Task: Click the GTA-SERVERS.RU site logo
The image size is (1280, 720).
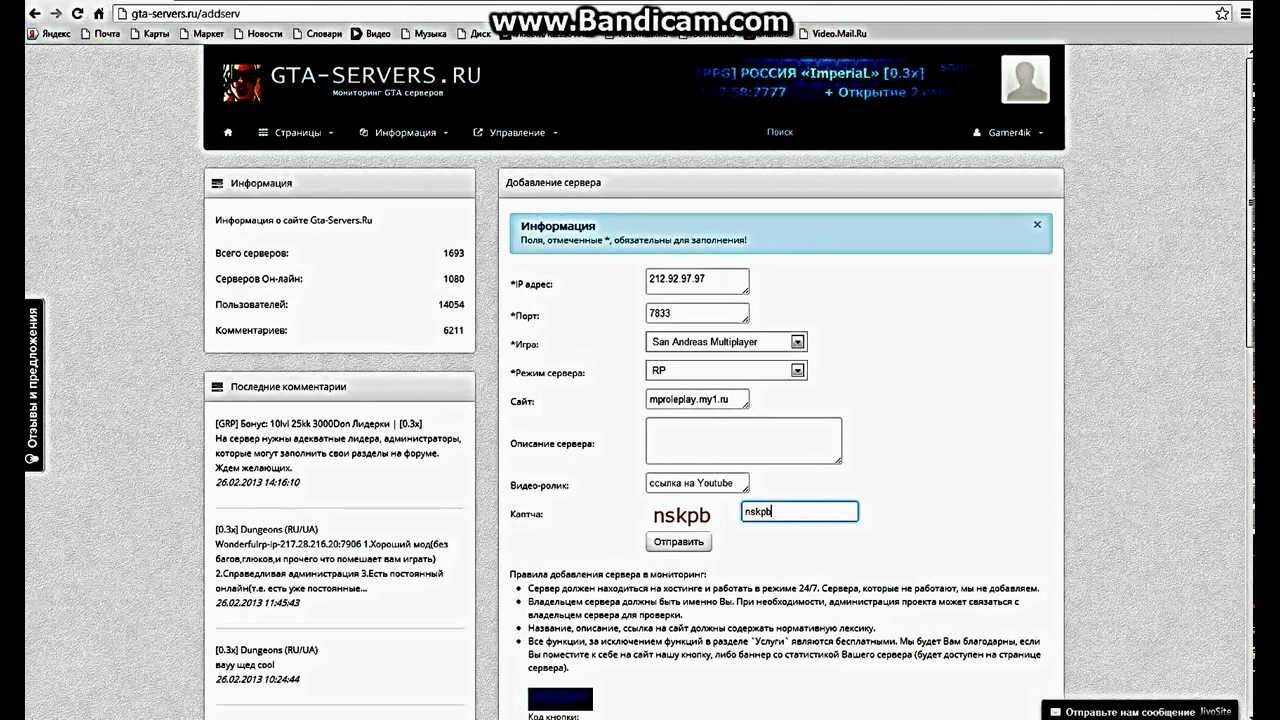Action: [352, 80]
